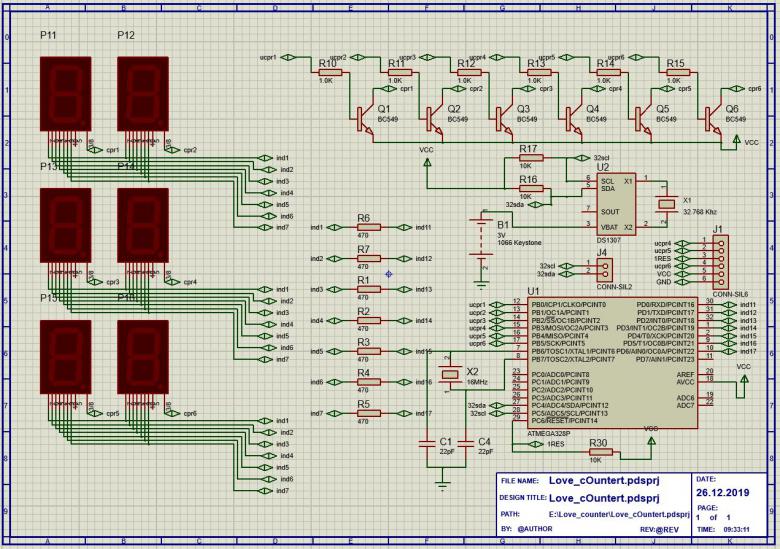Select the J4 CONN-SIL2 connector
780x549 pixels.
tap(605, 270)
